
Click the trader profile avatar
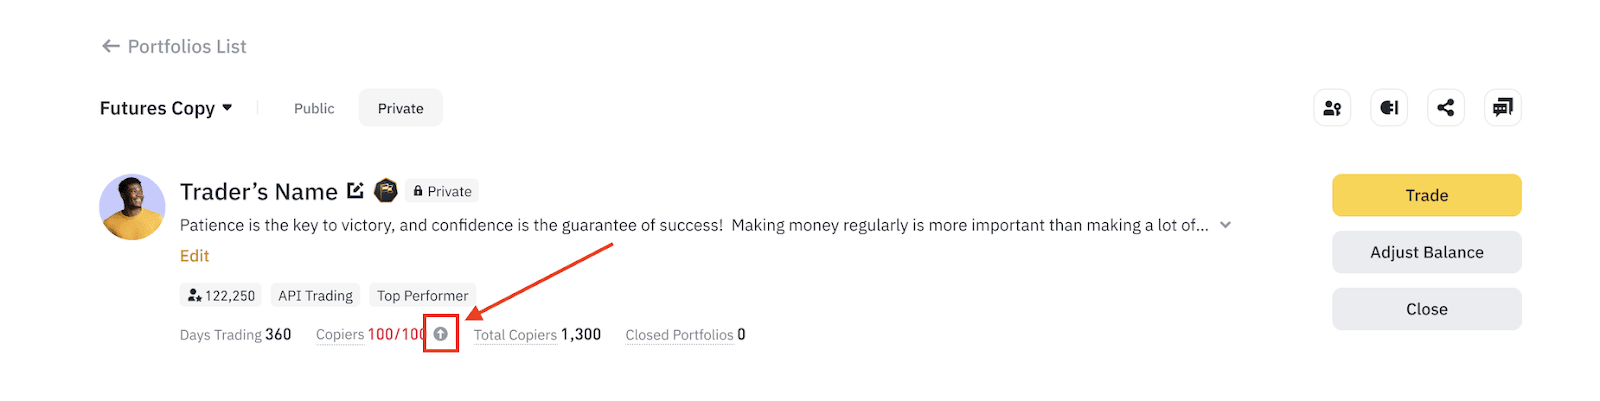coord(132,207)
